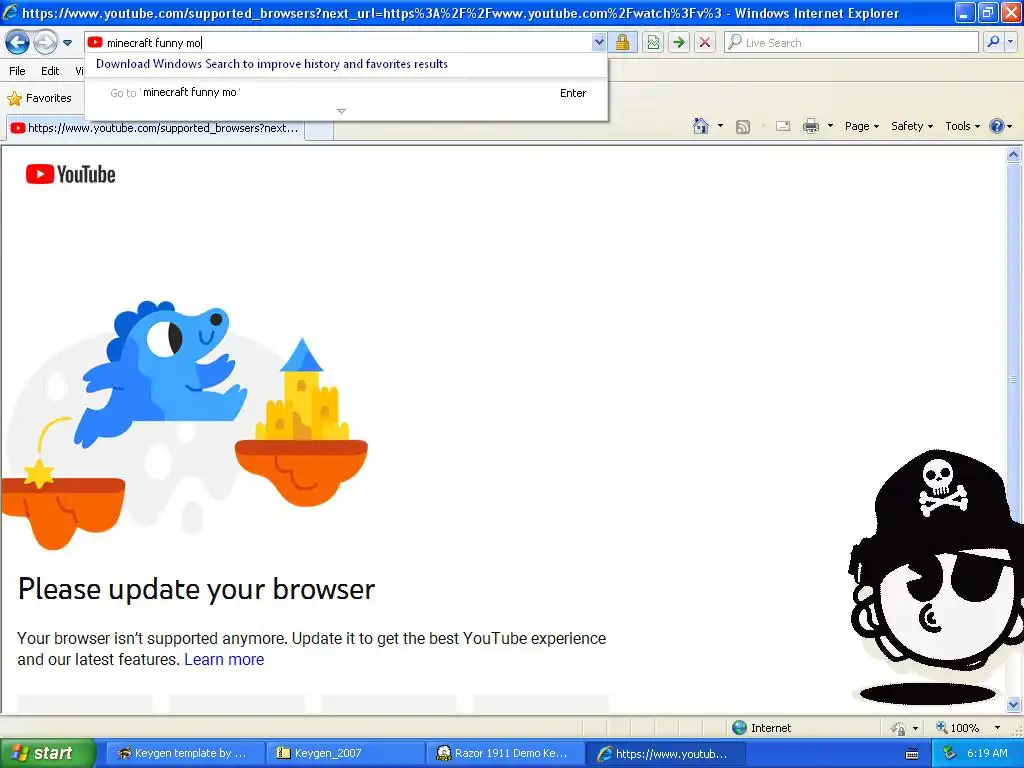
Task: Click the Back navigation arrow button
Action: click(x=18, y=43)
